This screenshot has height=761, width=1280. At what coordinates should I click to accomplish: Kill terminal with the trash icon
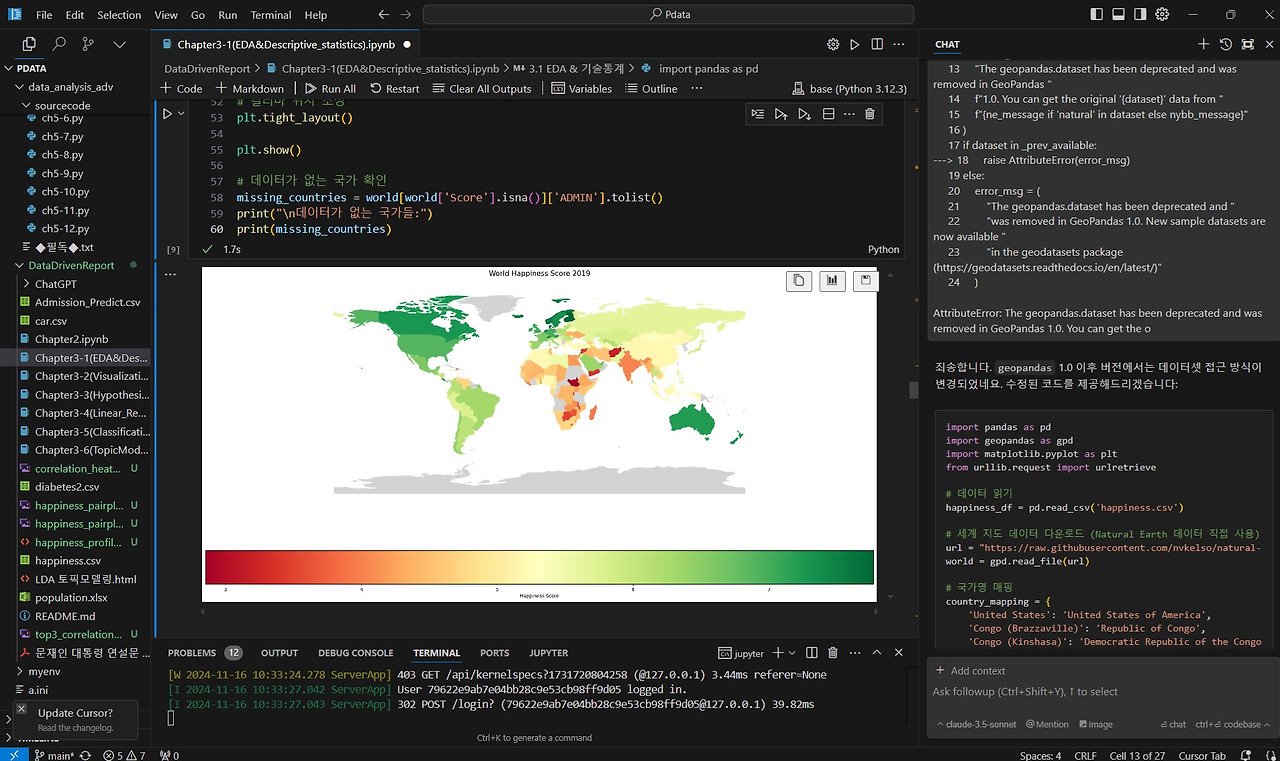pos(832,653)
